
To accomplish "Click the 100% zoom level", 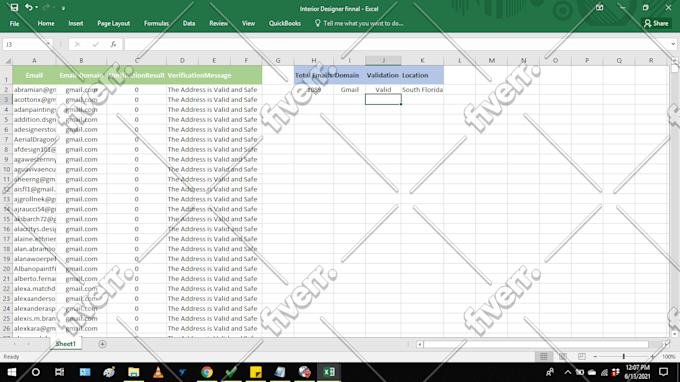I will [x=668, y=356].
